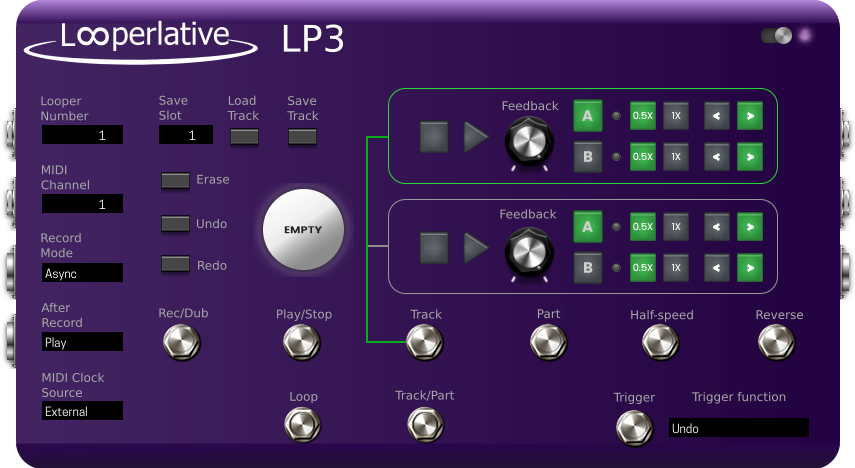Click the Undo button
The image size is (855, 468).
pyautogui.click(x=176, y=224)
